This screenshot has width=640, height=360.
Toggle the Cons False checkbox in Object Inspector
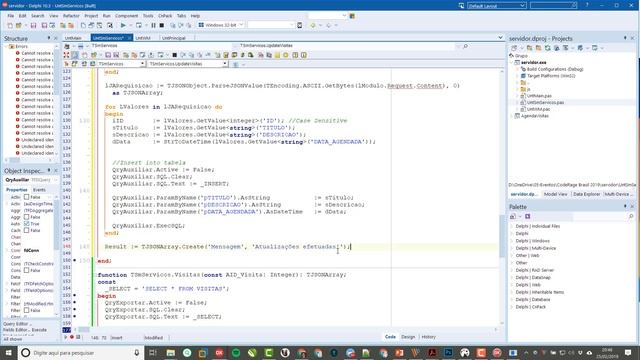(27, 270)
